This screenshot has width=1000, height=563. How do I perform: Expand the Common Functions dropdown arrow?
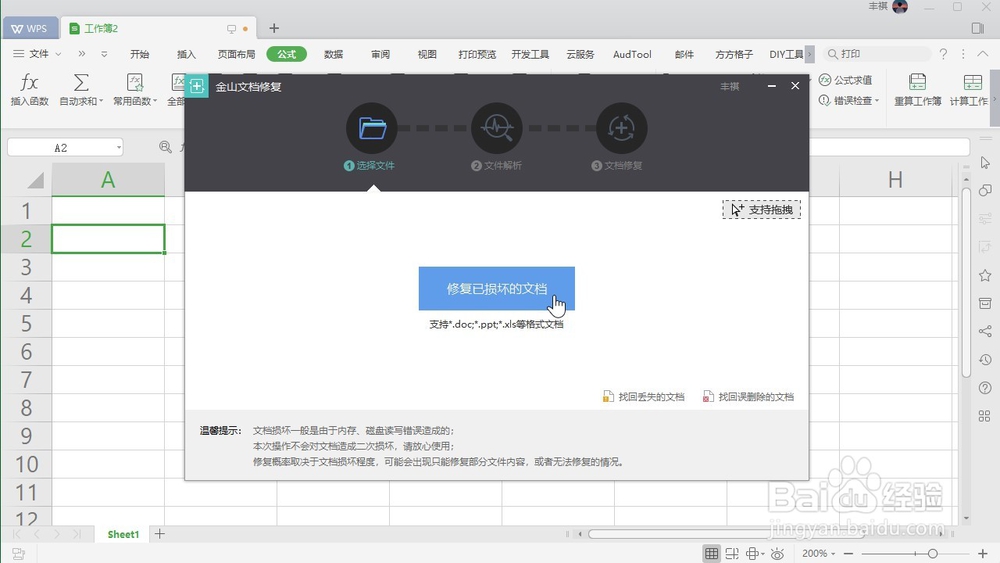(x=154, y=101)
